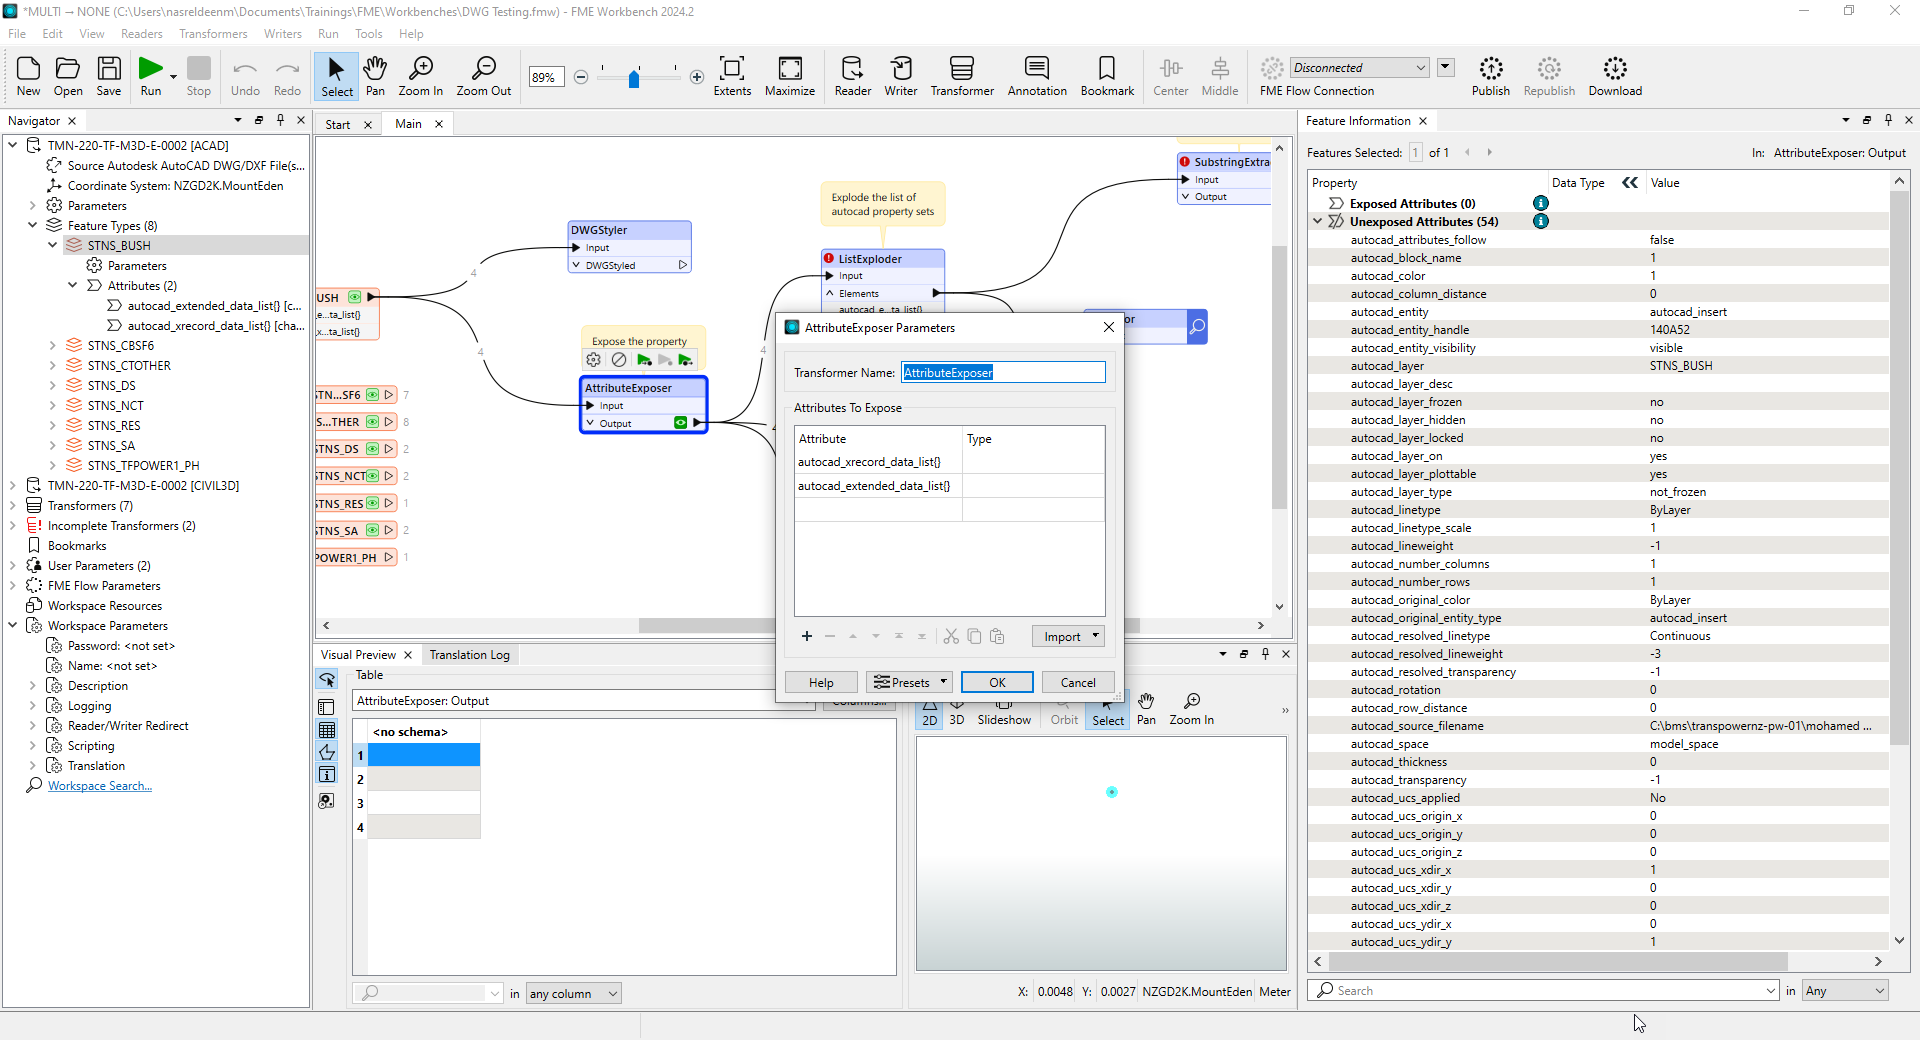The image size is (1920, 1040).
Task: Add a Reader from the toolbar
Action: pyautogui.click(x=852, y=76)
